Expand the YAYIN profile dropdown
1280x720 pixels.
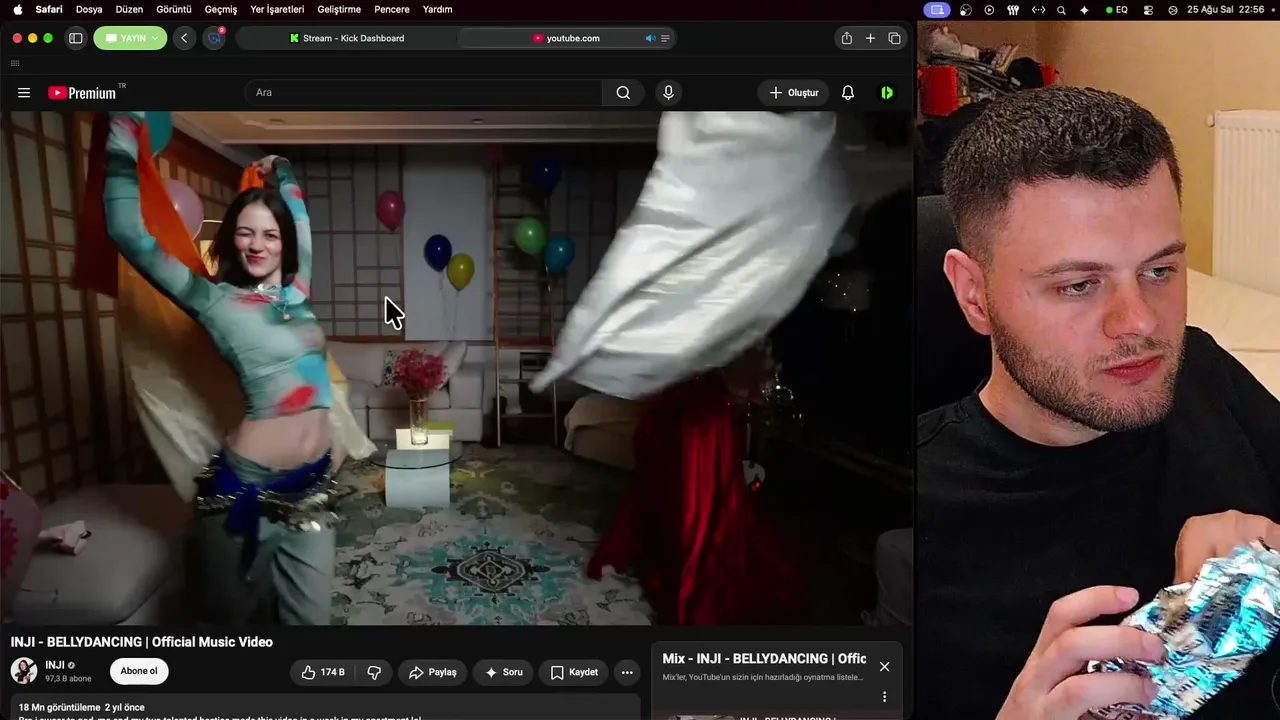click(130, 38)
